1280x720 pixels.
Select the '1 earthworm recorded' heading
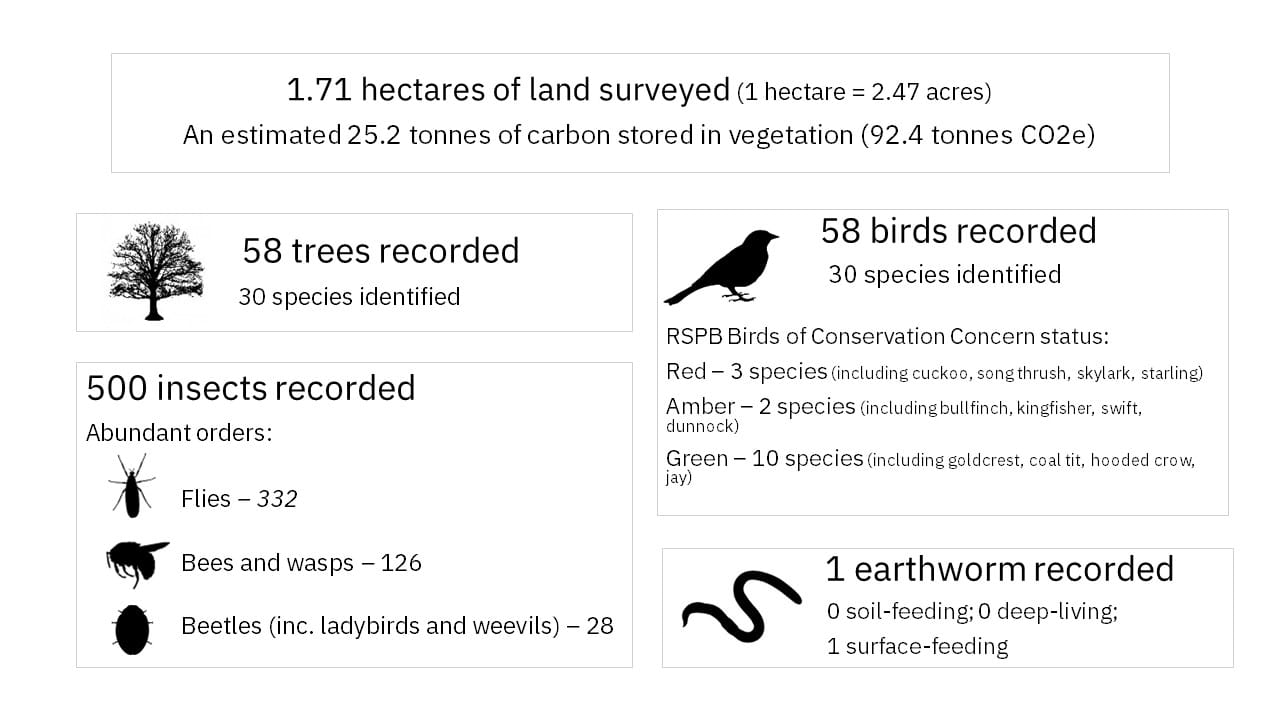click(999, 569)
